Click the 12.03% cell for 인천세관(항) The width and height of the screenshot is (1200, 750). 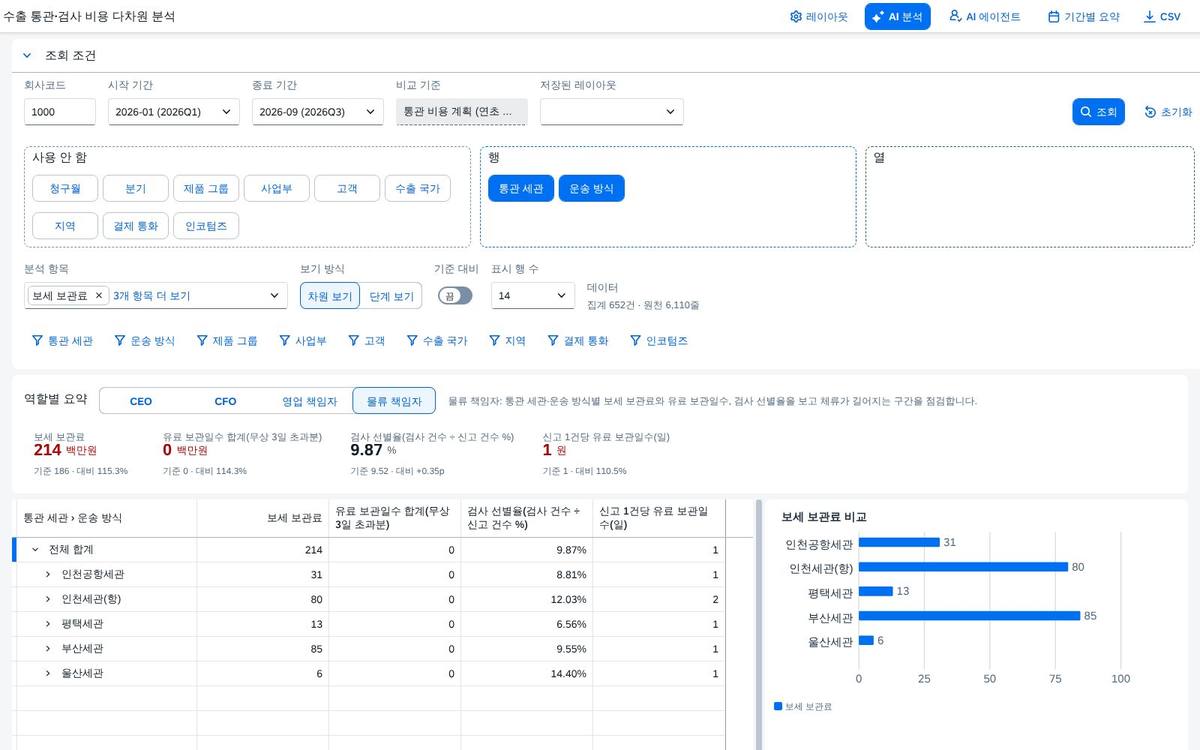pos(527,599)
